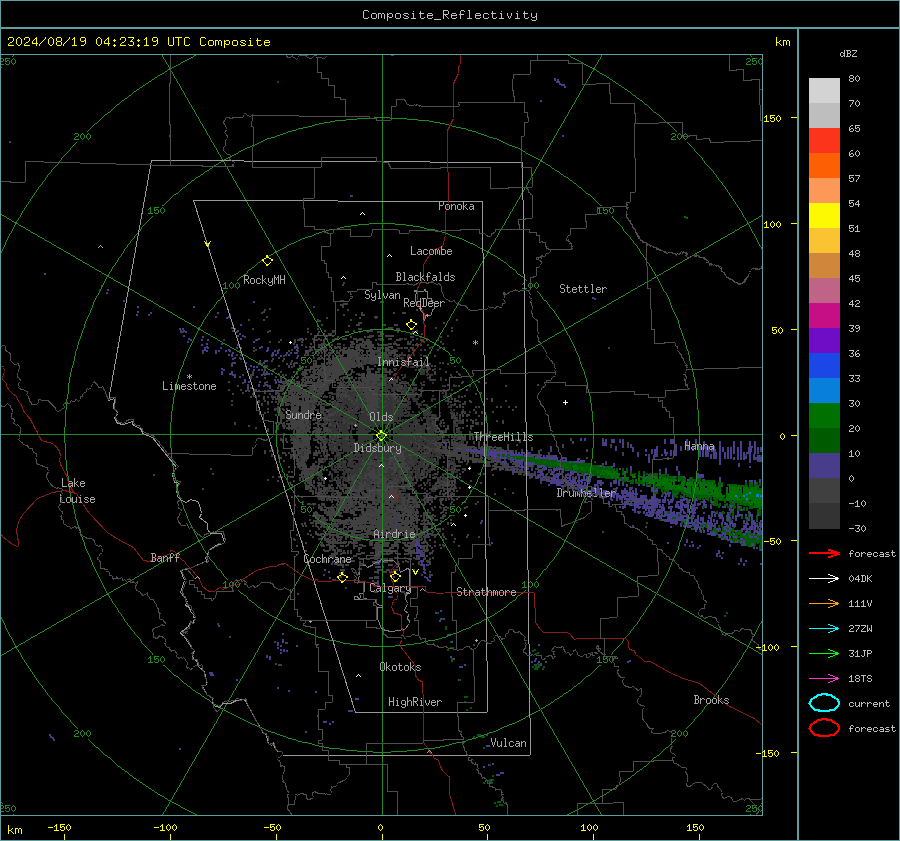The height and width of the screenshot is (841, 900).
Task: Click the Hanna city label
Action: [699, 446]
